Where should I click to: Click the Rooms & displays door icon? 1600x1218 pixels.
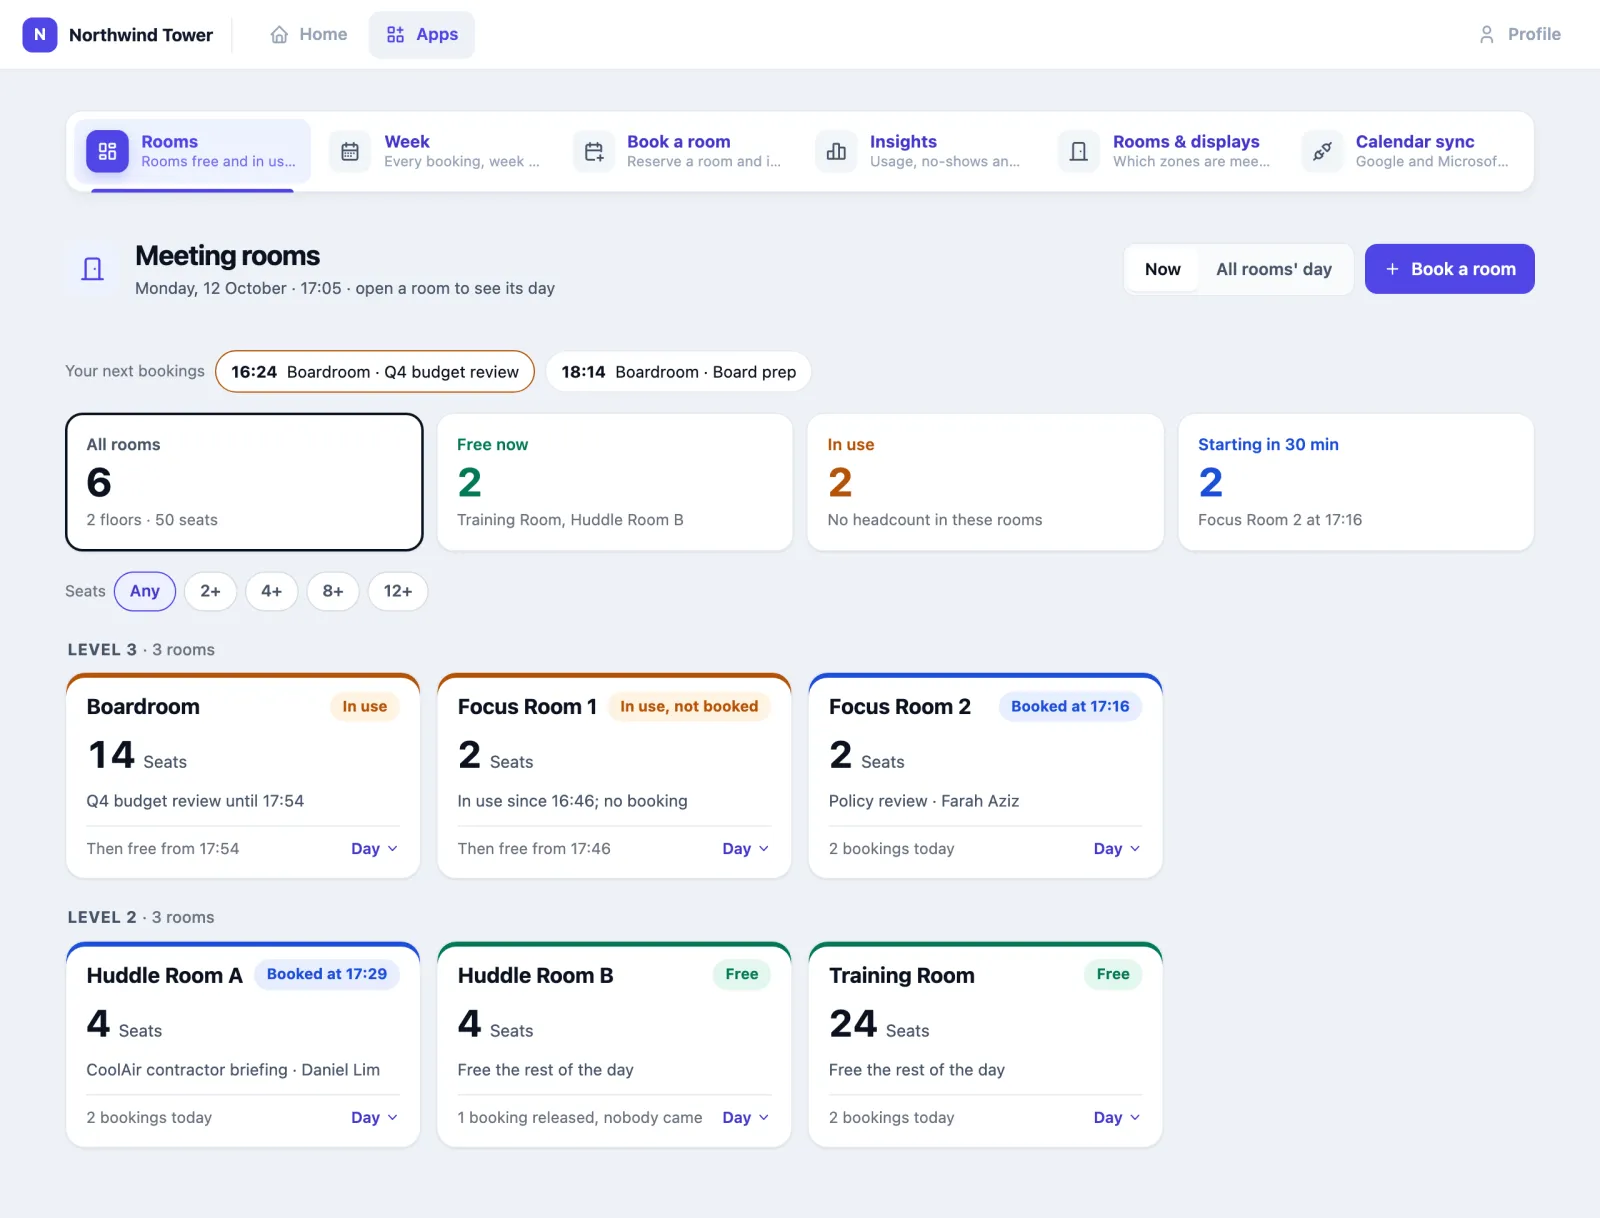(1079, 152)
